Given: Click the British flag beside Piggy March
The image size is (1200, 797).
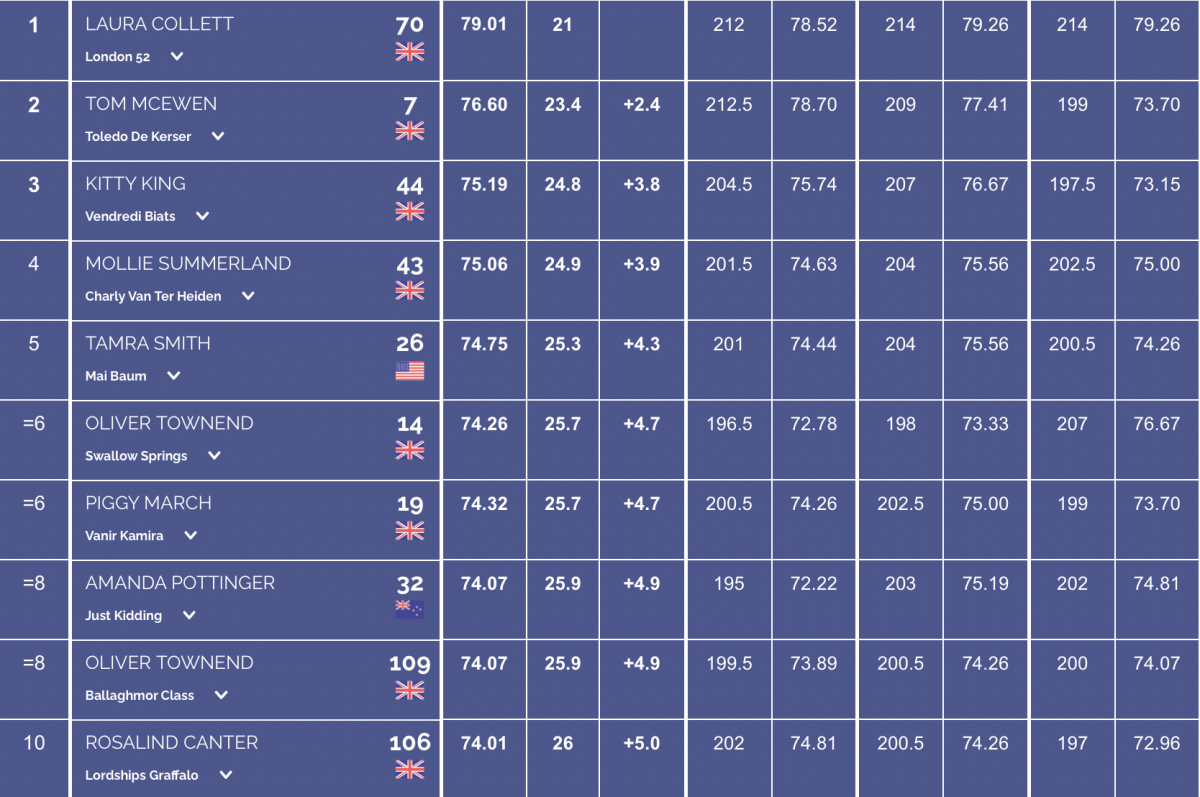Looking at the screenshot, I should (409, 530).
